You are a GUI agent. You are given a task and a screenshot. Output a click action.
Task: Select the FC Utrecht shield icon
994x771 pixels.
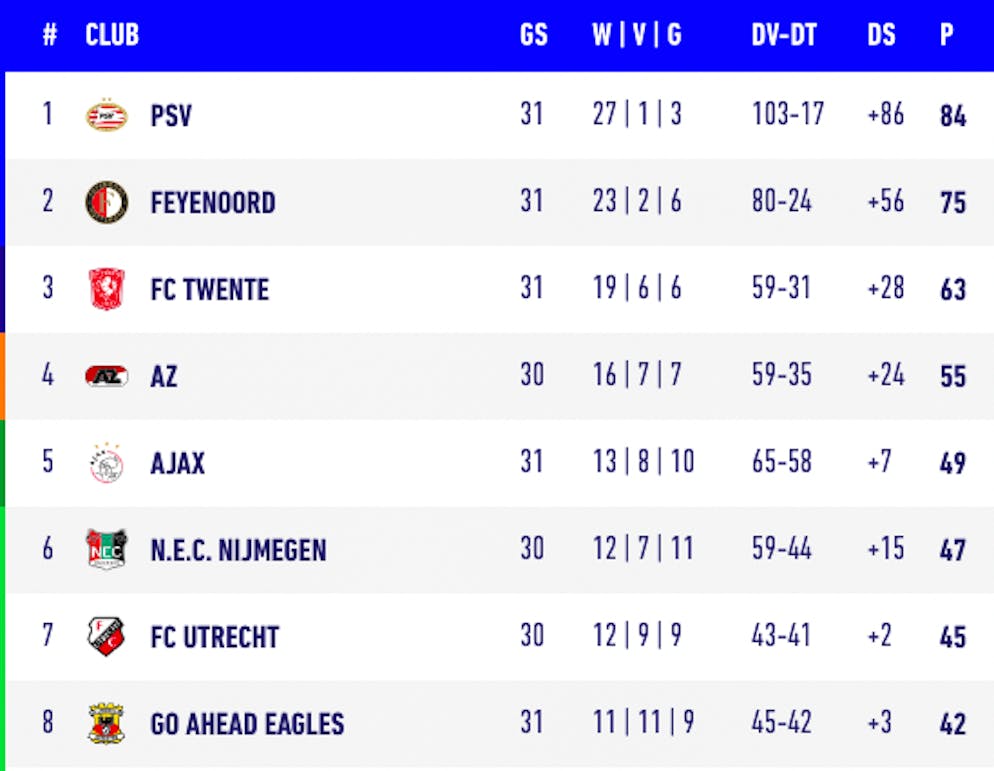pyautogui.click(x=106, y=637)
